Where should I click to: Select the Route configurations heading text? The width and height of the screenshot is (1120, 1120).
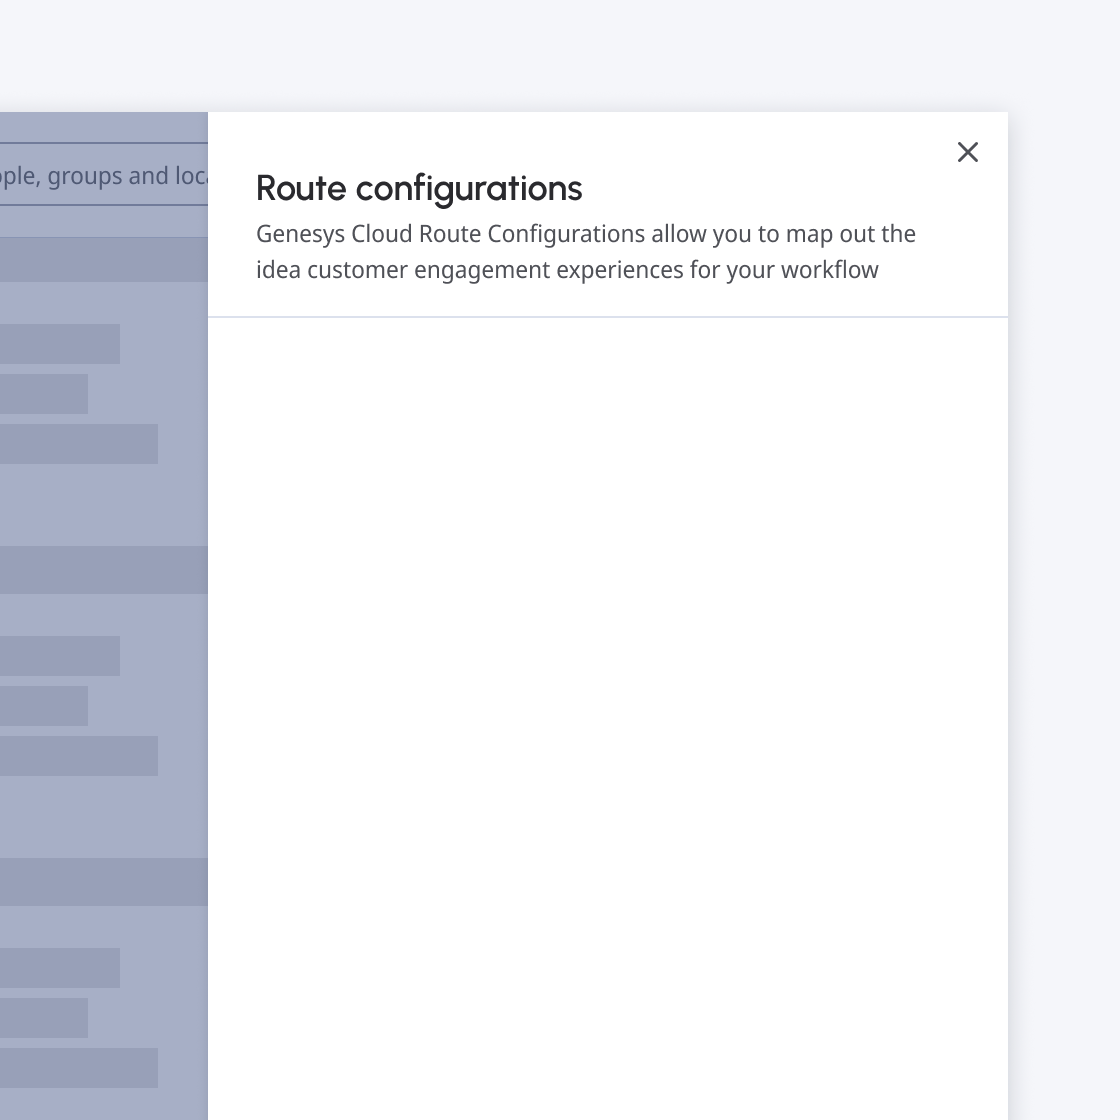419,189
